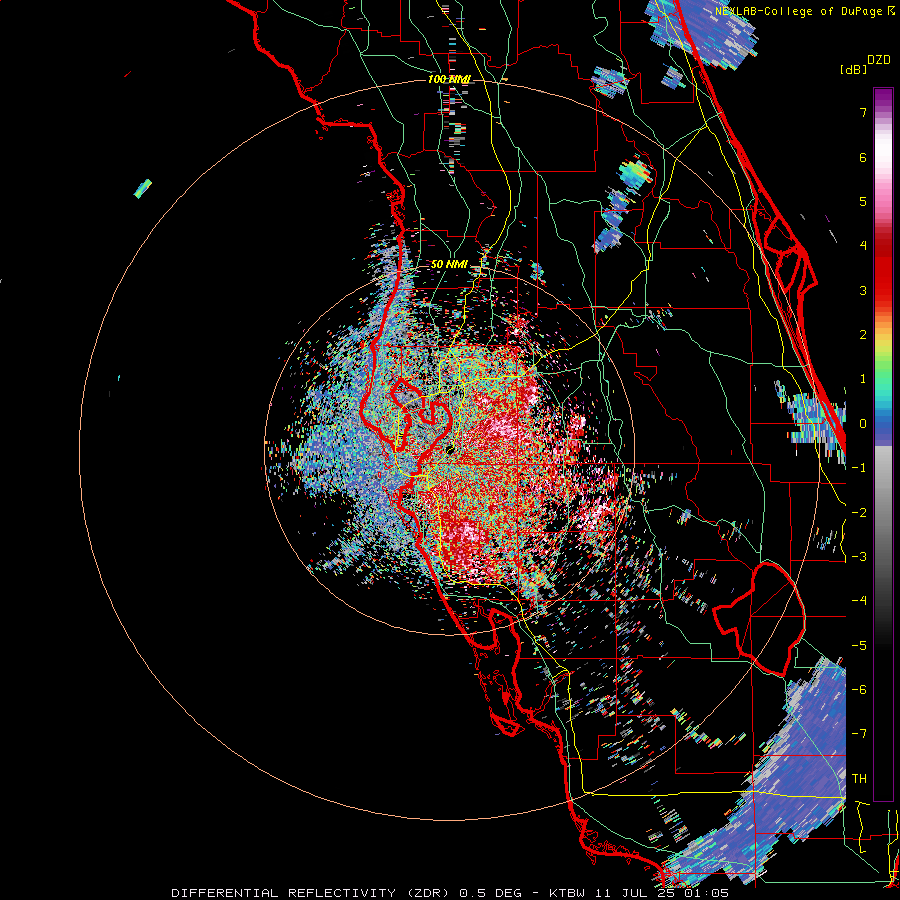Select the -4 tick label on the scale
Screen dimensions: 900x900
(x=859, y=601)
